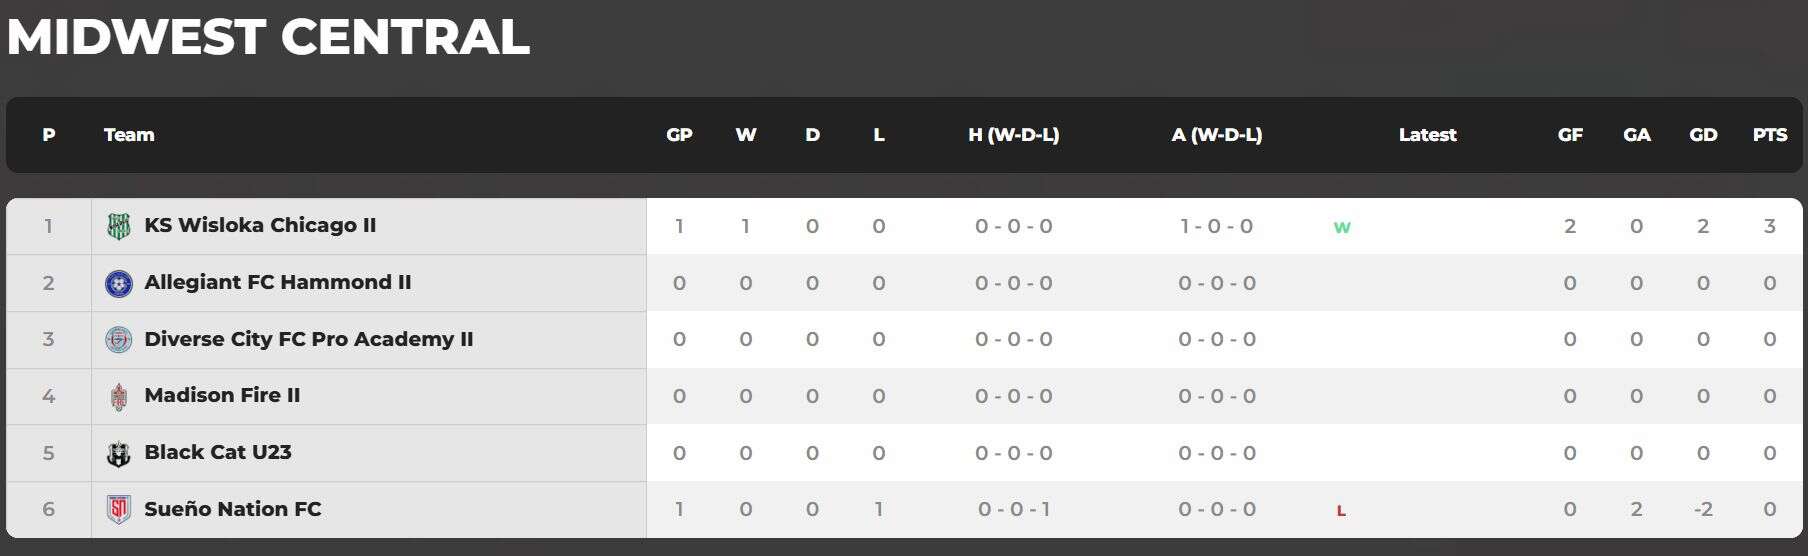Click the Team column header
The image size is (1808, 556).
pos(129,135)
